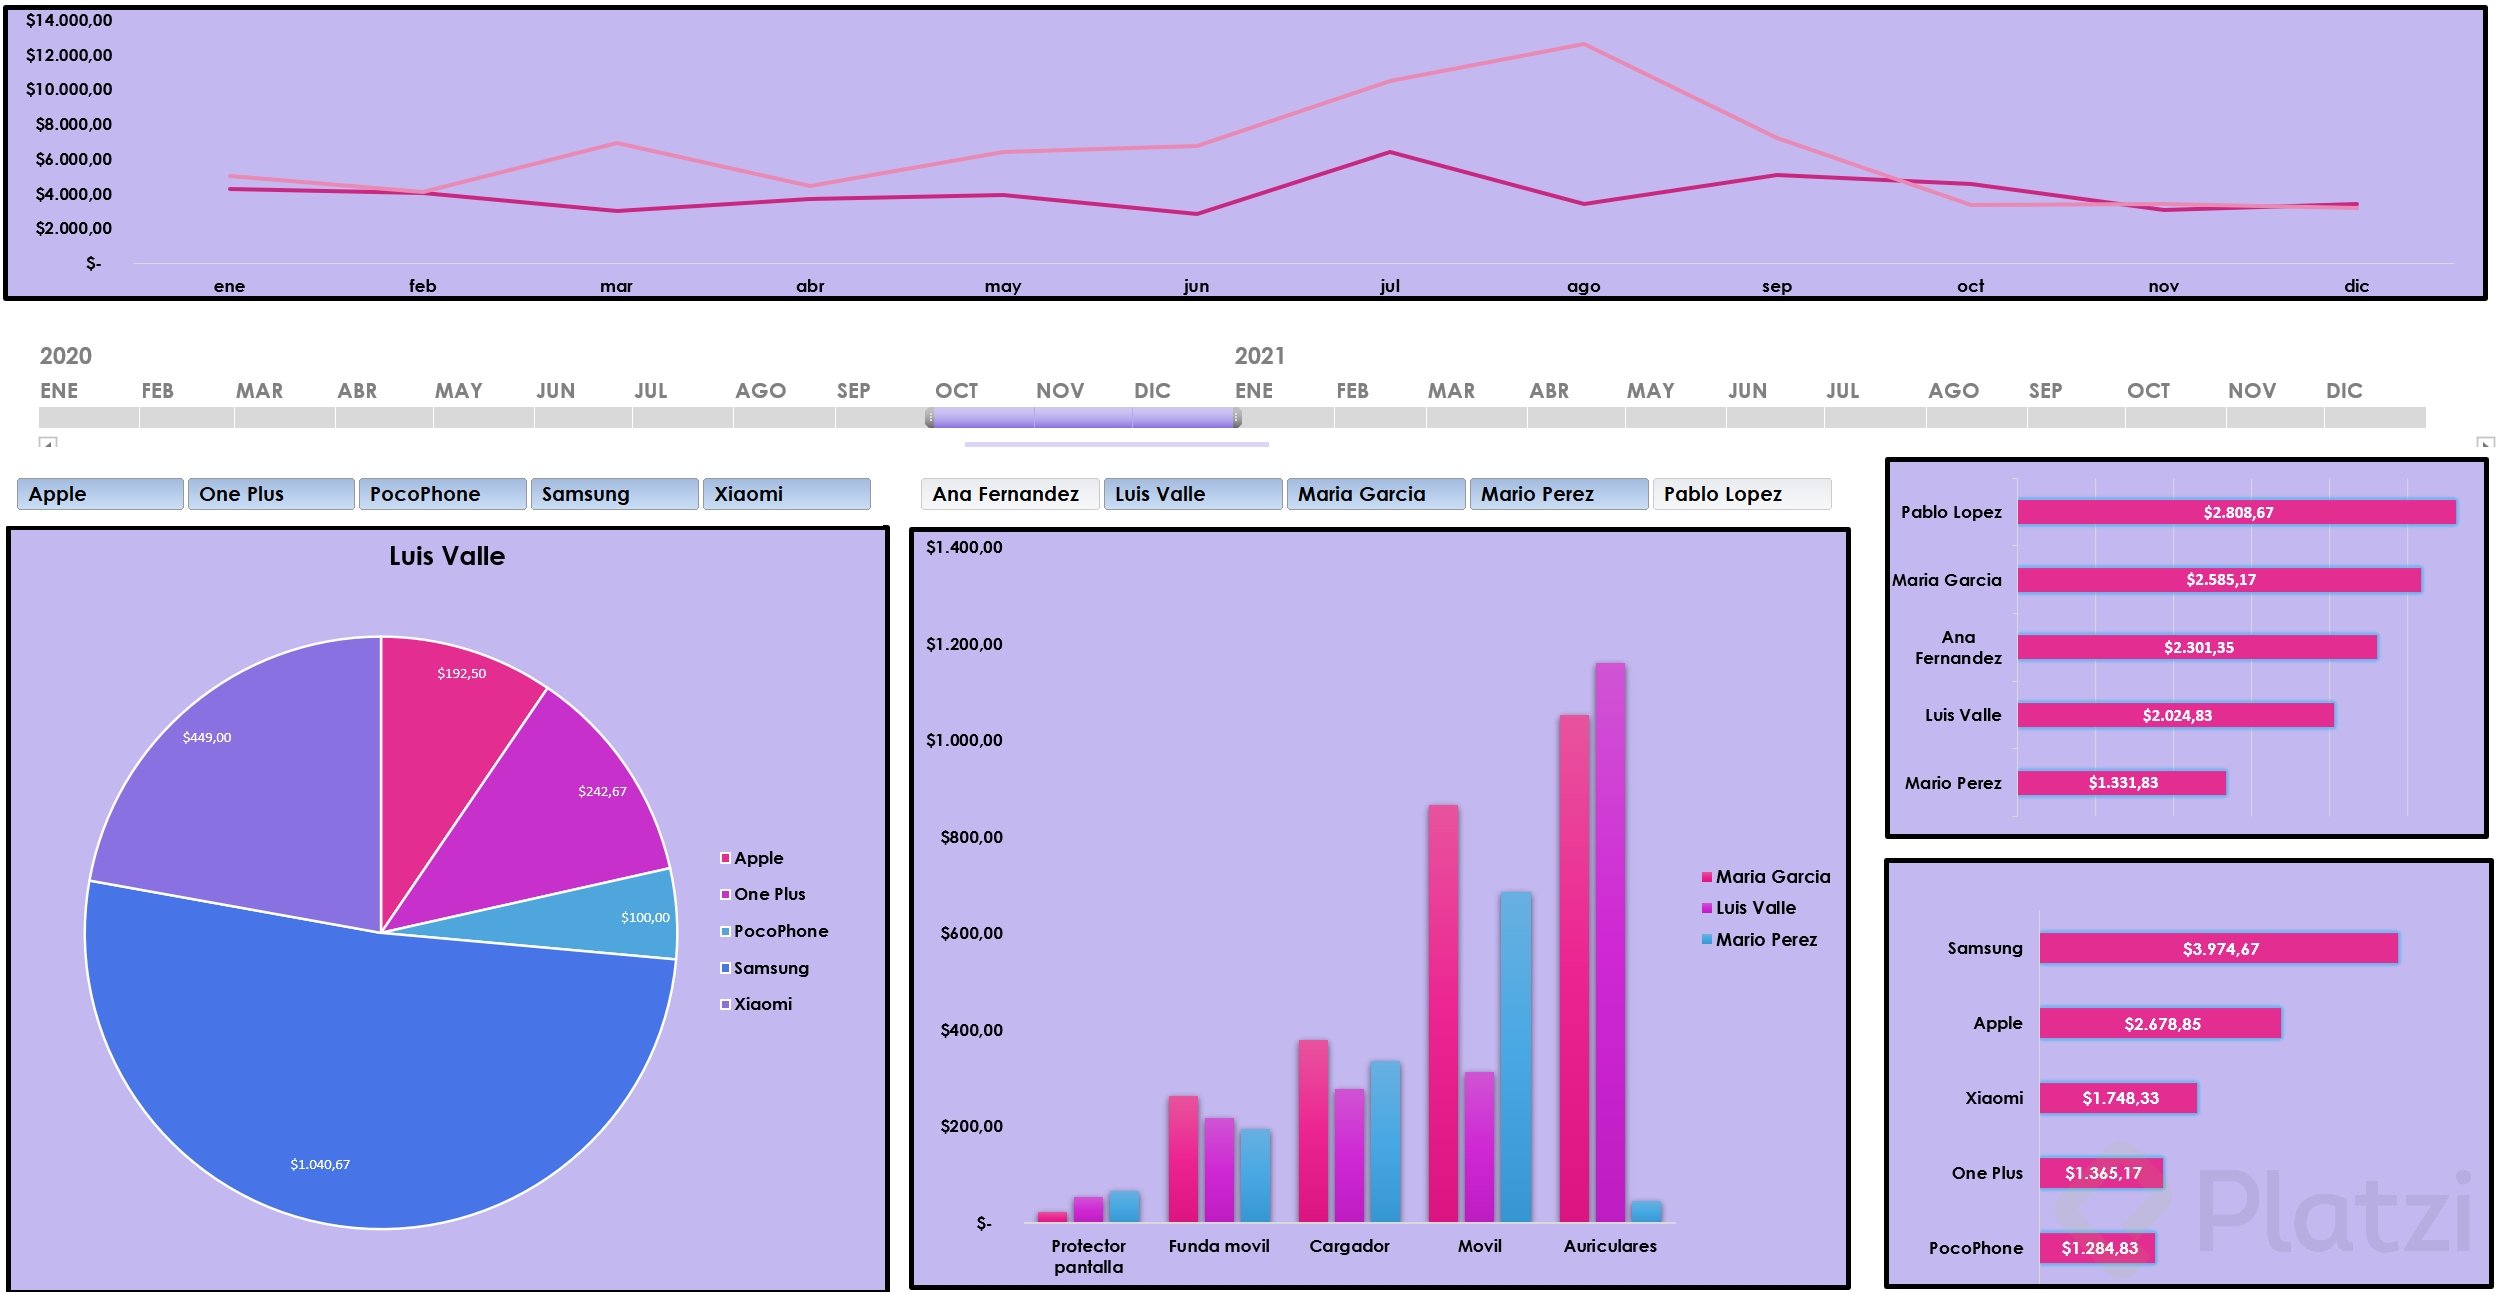The width and height of the screenshot is (2496, 1292).
Task: Click the timeline right scroll arrow
Action: (x=2484, y=442)
